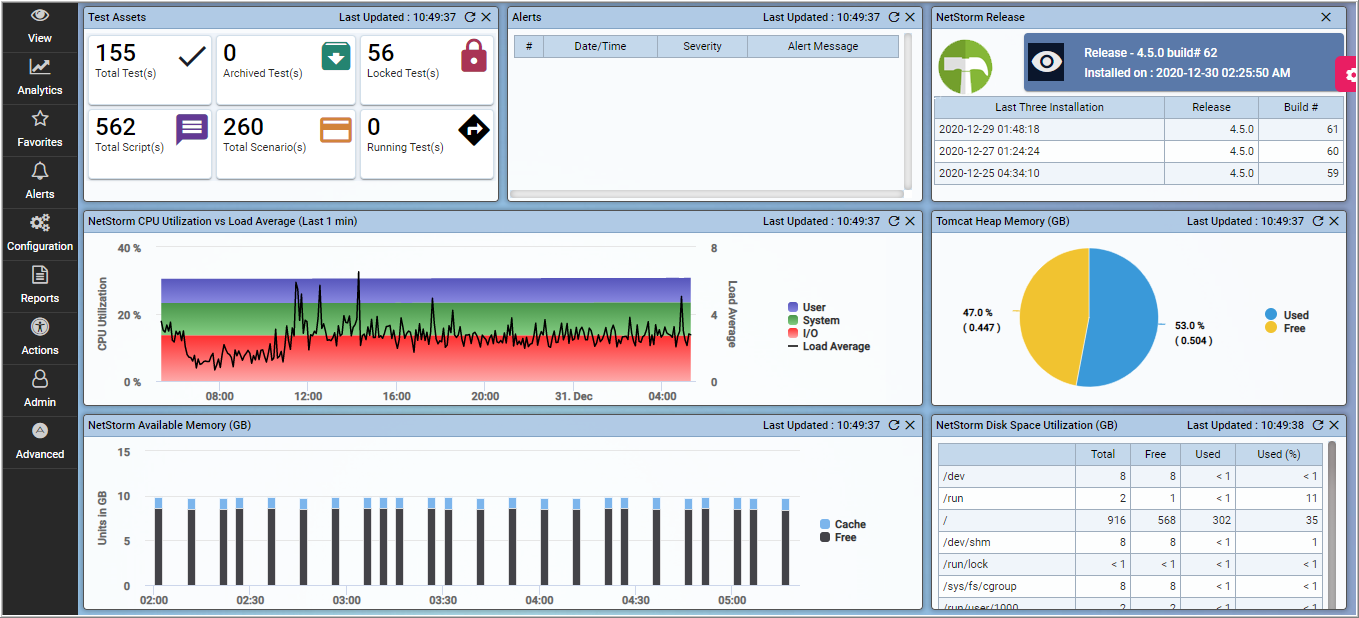1359x618 pixels.
Task: Open the Configuration sidebar item
Action: pyautogui.click(x=39, y=234)
